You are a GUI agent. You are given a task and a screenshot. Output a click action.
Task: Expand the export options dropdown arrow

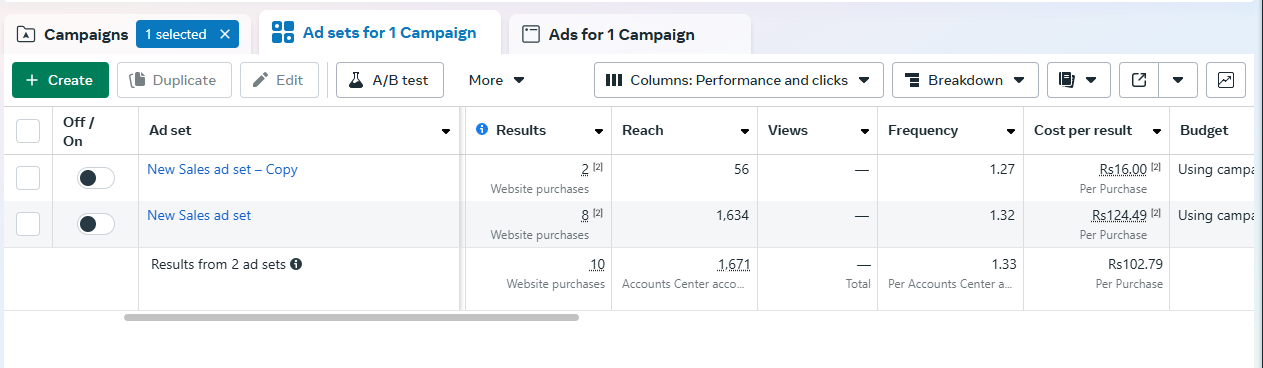(x=1178, y=80)
